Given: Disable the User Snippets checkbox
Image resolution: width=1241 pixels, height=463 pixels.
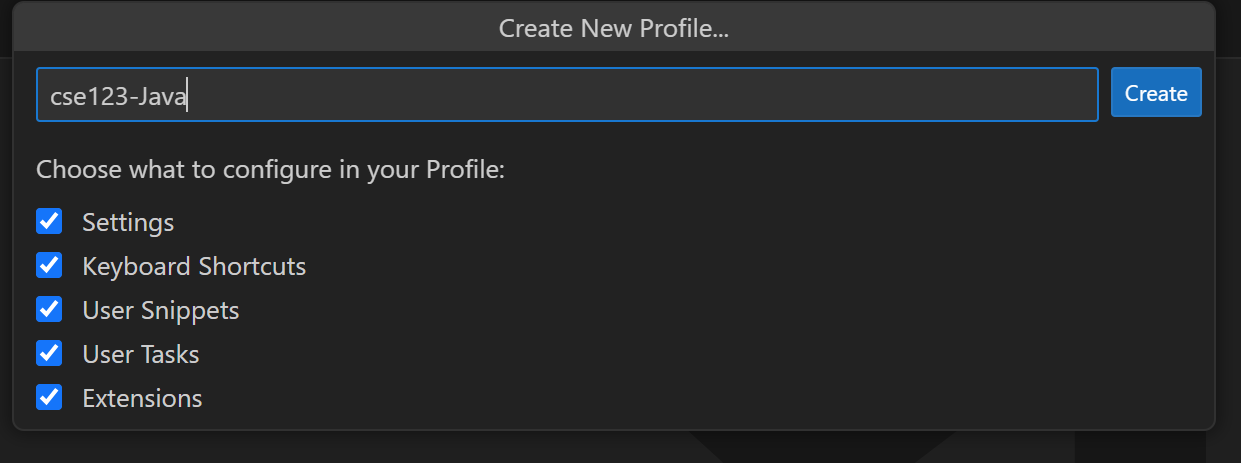Looking at the screenshot, I should [x=49, y=309].
